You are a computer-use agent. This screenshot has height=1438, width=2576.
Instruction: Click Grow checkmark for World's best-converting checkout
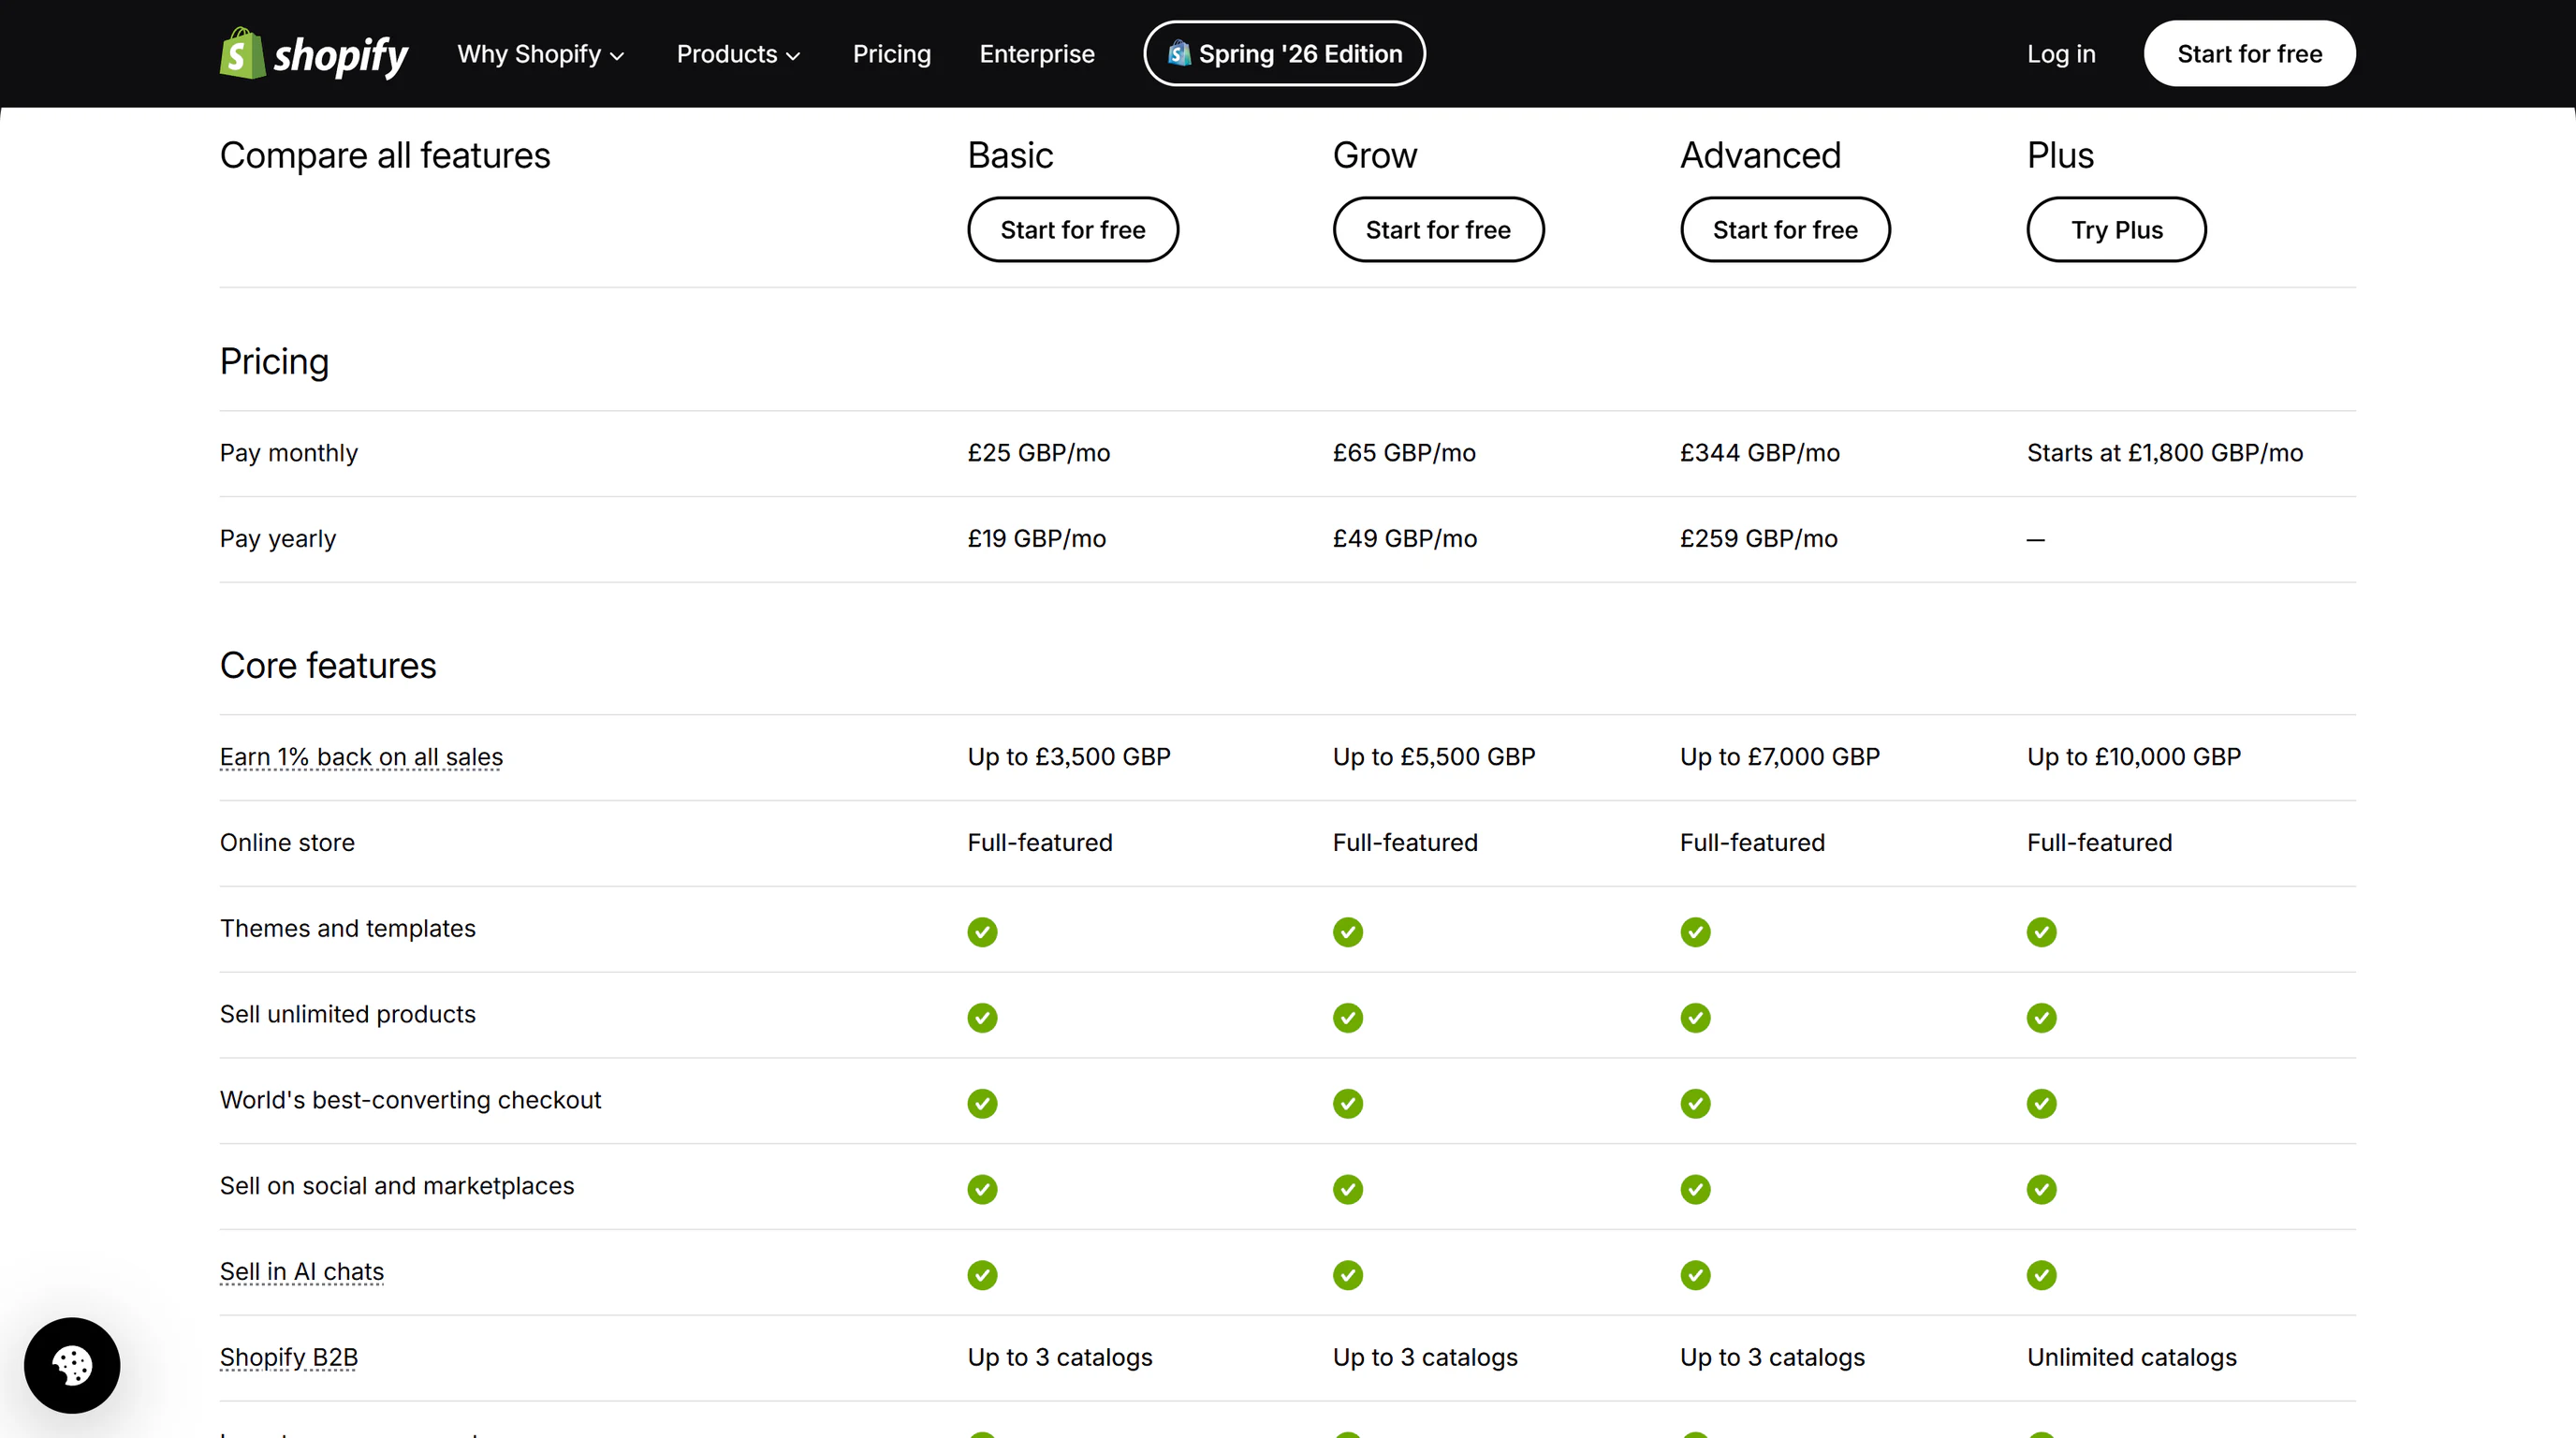point(1348,1104)
